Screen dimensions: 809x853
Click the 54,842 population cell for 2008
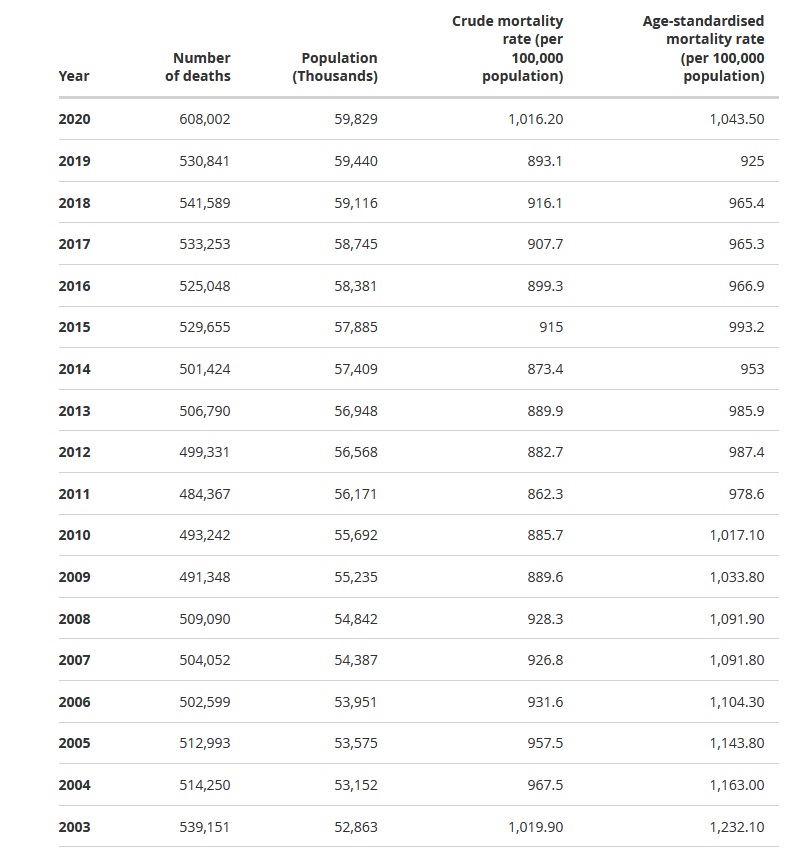pos(356,619)
